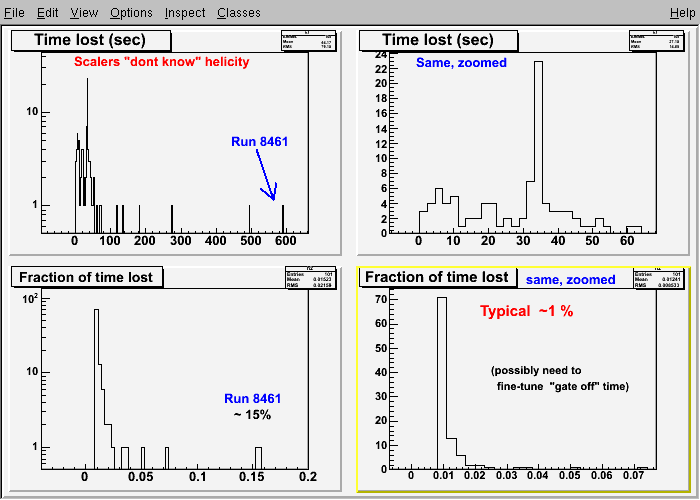The image size is (700, 500).
Task: Open the View menu
Action: (84, 13)
